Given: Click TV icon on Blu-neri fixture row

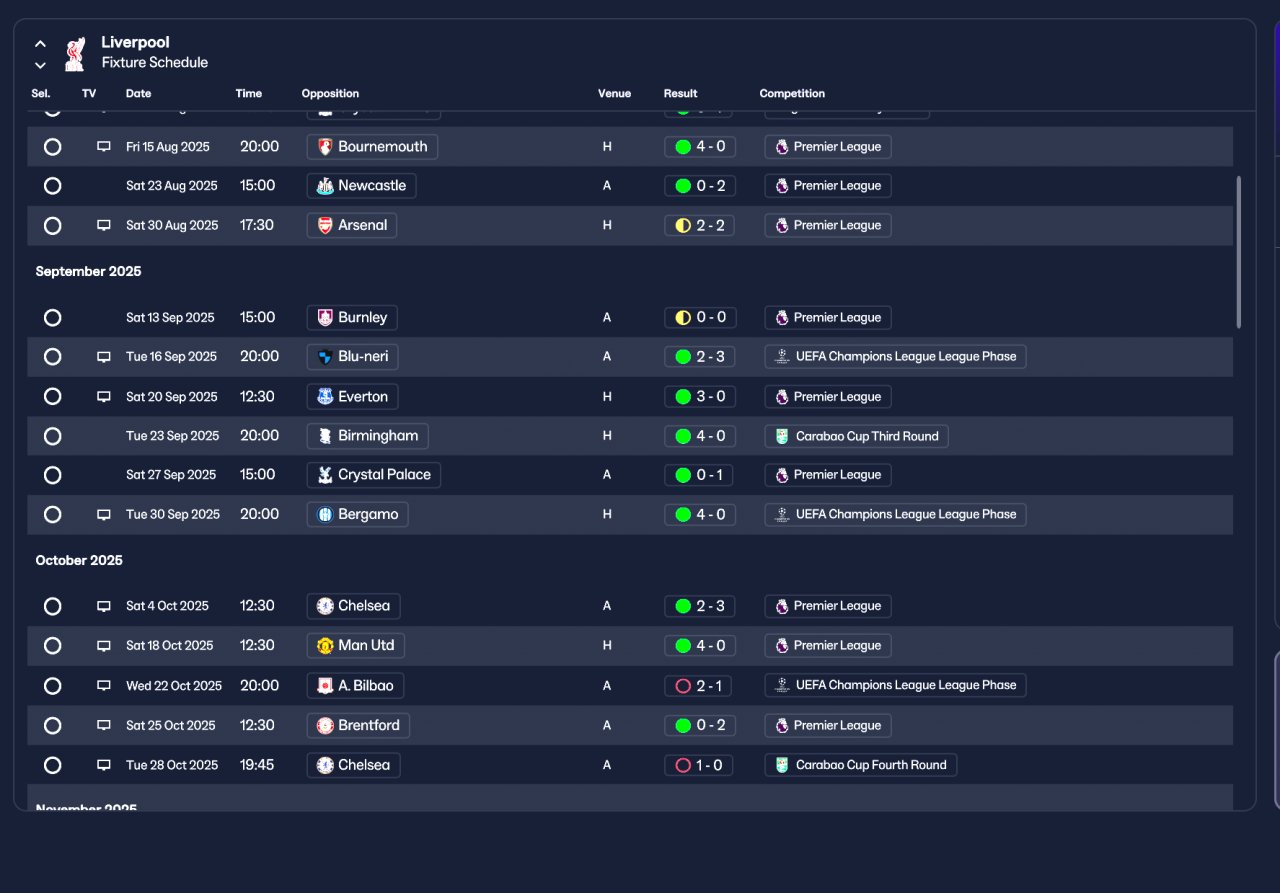Looking at the screenshot, I should click(x=103, y=357).
